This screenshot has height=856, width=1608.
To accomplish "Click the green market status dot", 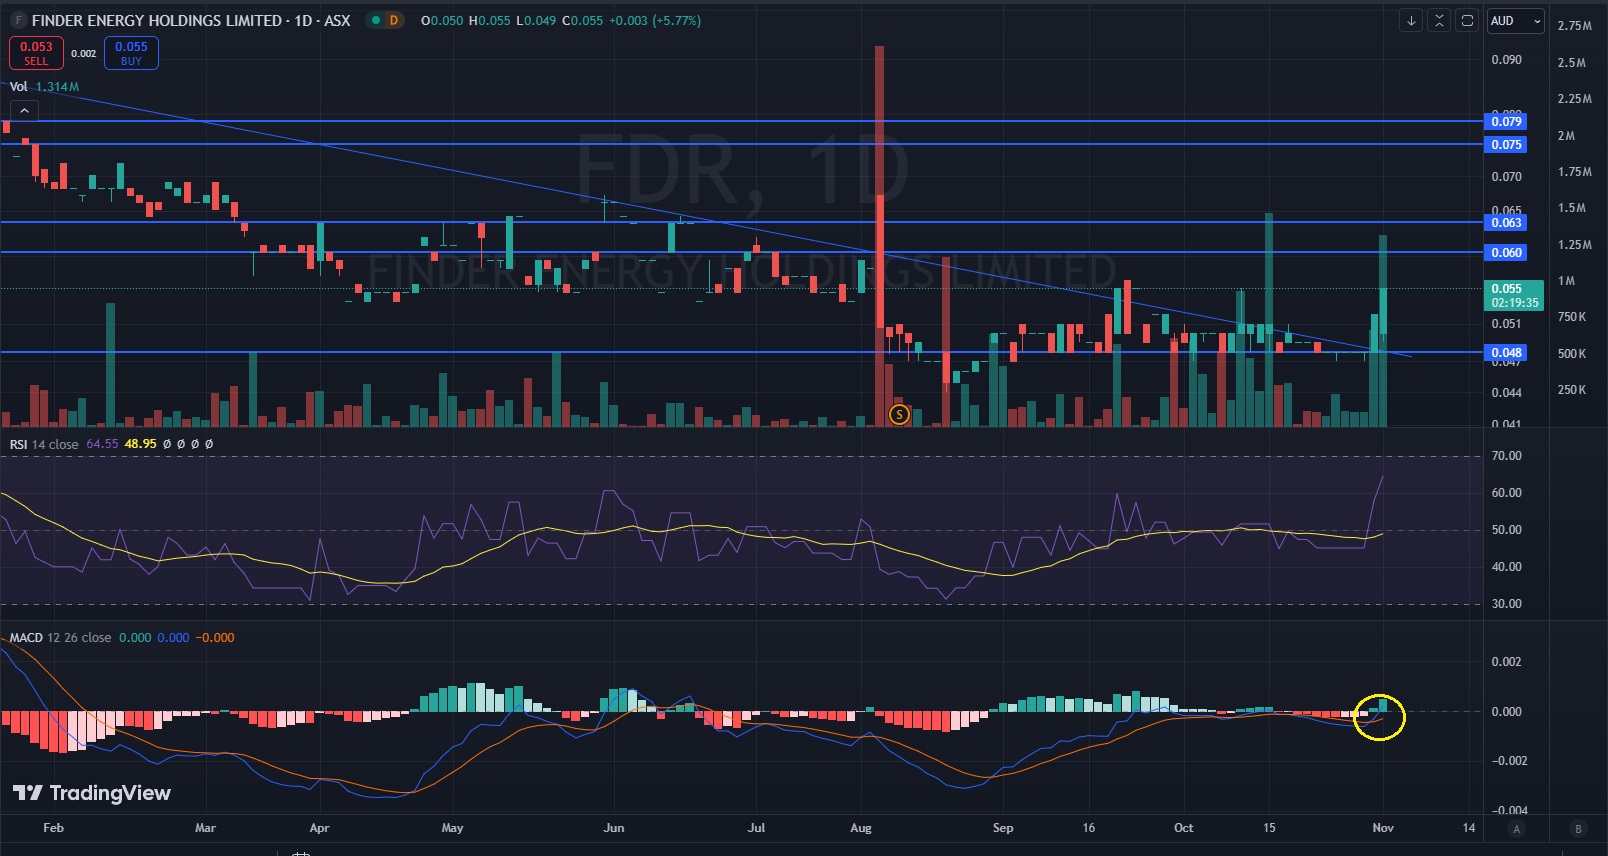I will (x=375, y=21).
